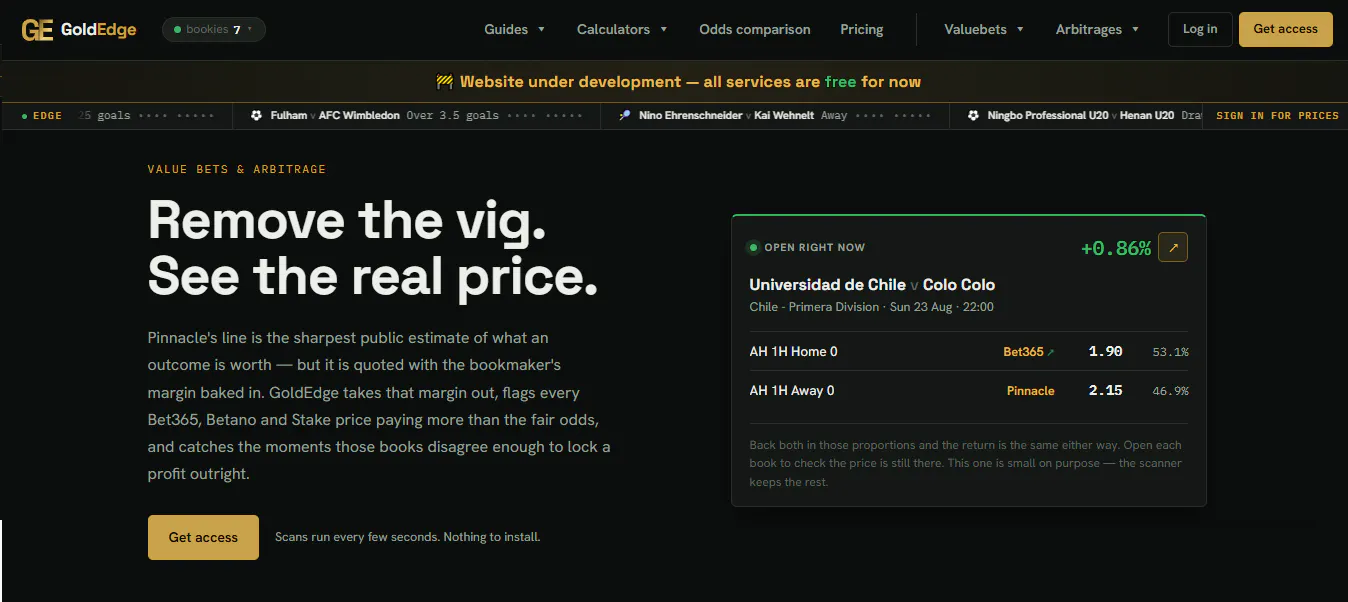Viewport: 1348px width, 602px height.
Task: Click soccer ball icon beside Ningbo Professional U20
Action: tap(974, 116)
